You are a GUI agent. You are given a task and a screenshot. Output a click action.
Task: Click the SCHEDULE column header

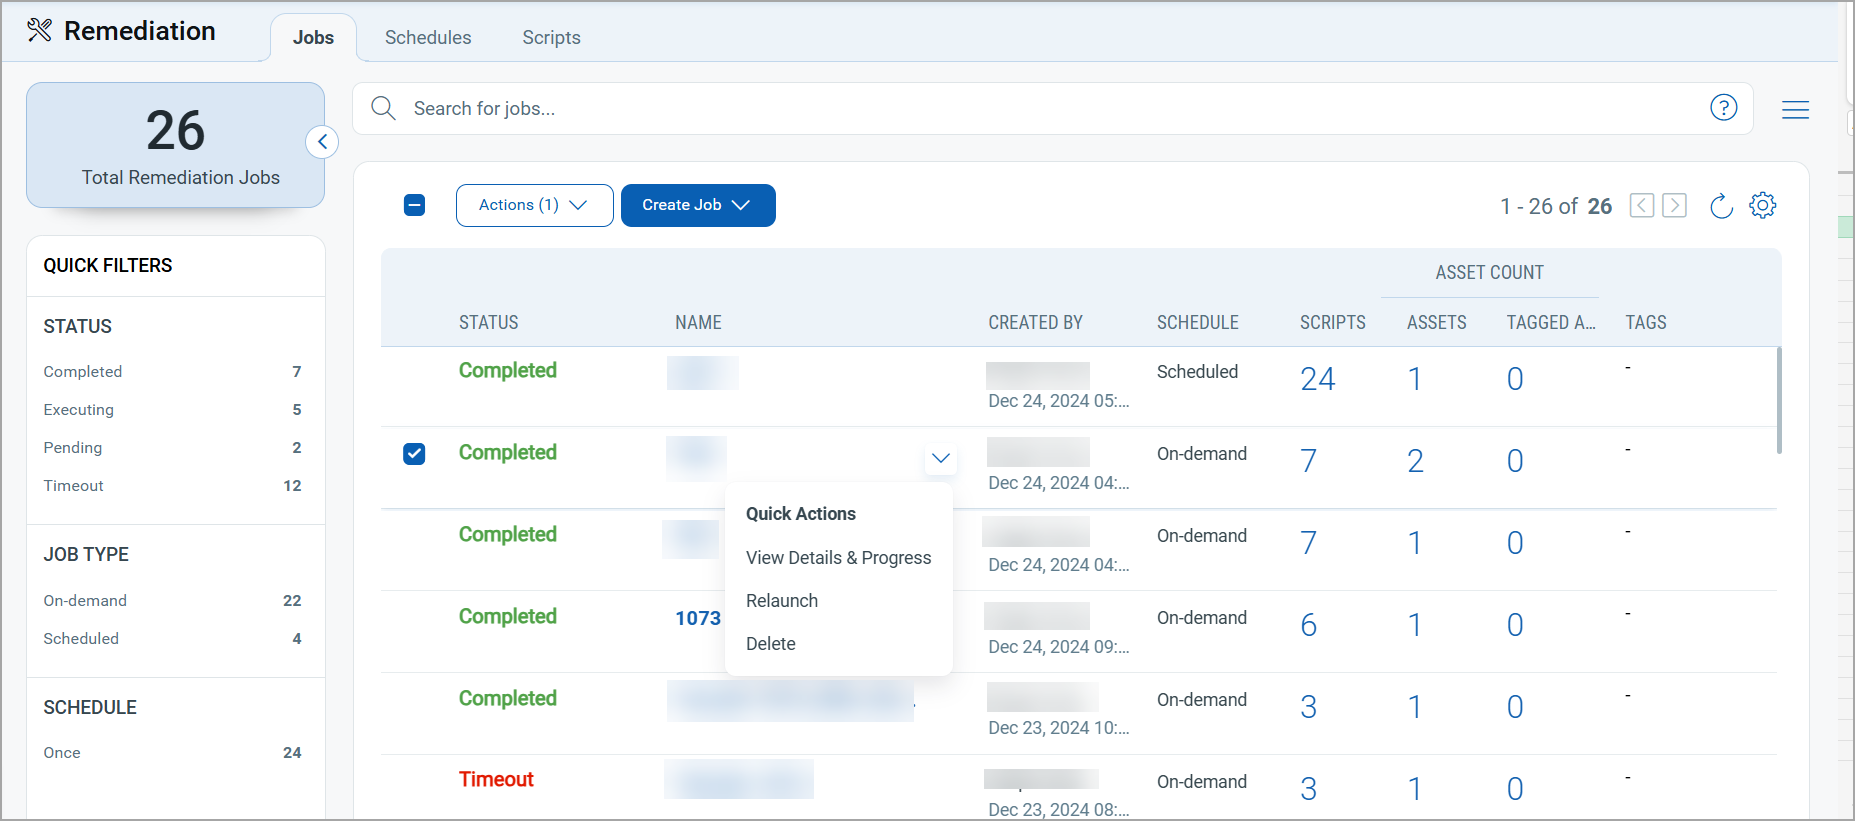1198,323
